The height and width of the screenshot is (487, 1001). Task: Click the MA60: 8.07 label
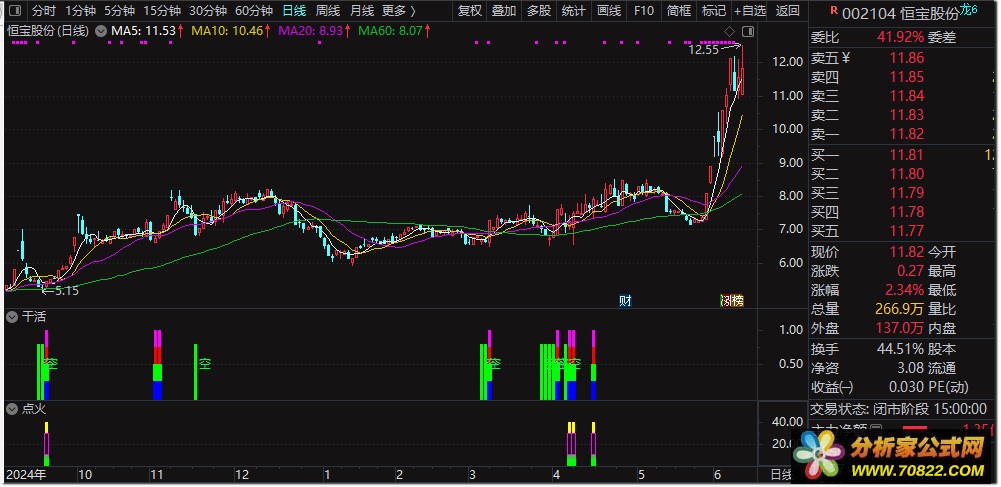(x=389, y=30)
